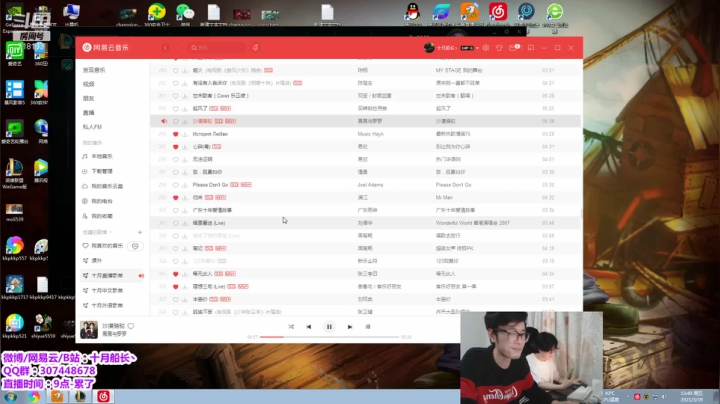The height and width of the screenshot is (404, 720).
Task: Open Windows Start button on taskbar
Action: pyautogui.click(x=11, y=397)
